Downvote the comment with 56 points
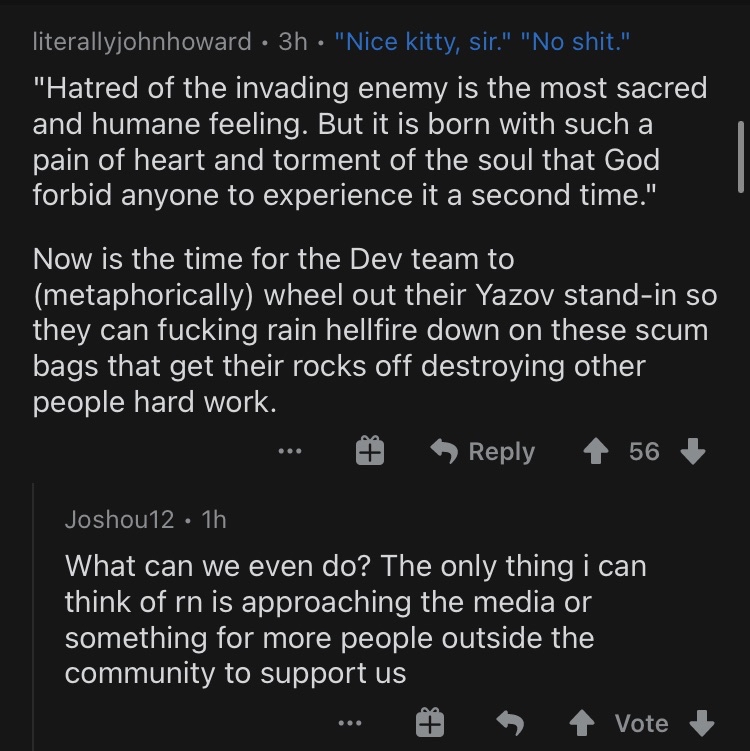This screenshot has width=750, height=751. [x=693, y=451]
